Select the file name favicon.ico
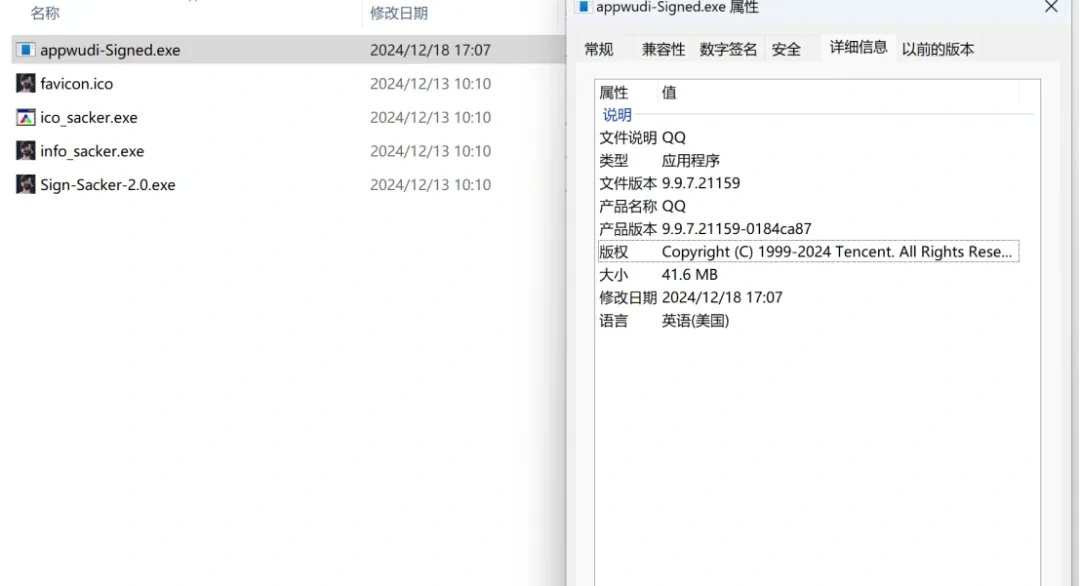 tap(76, 83)
